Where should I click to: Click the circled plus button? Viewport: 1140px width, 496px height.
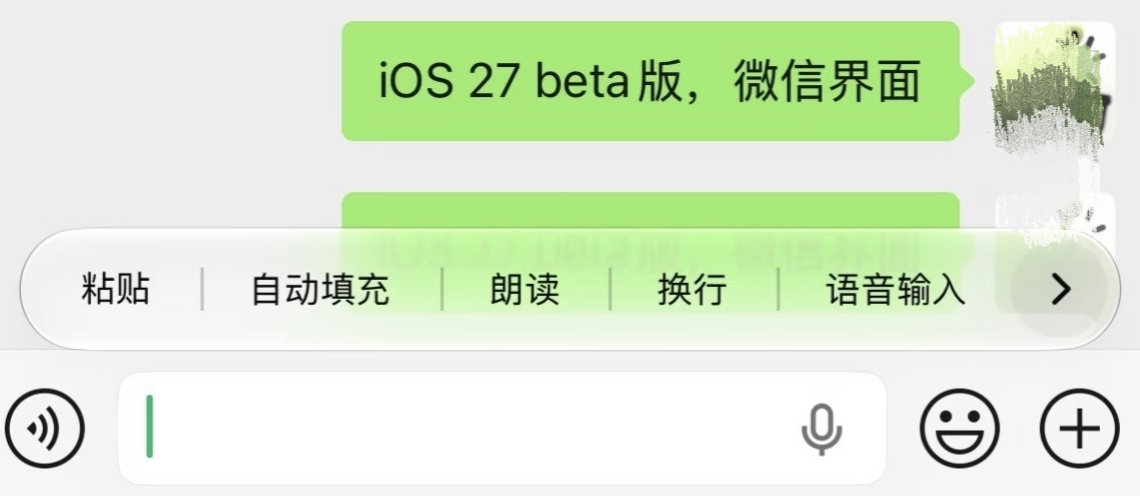click(1080, 428)
